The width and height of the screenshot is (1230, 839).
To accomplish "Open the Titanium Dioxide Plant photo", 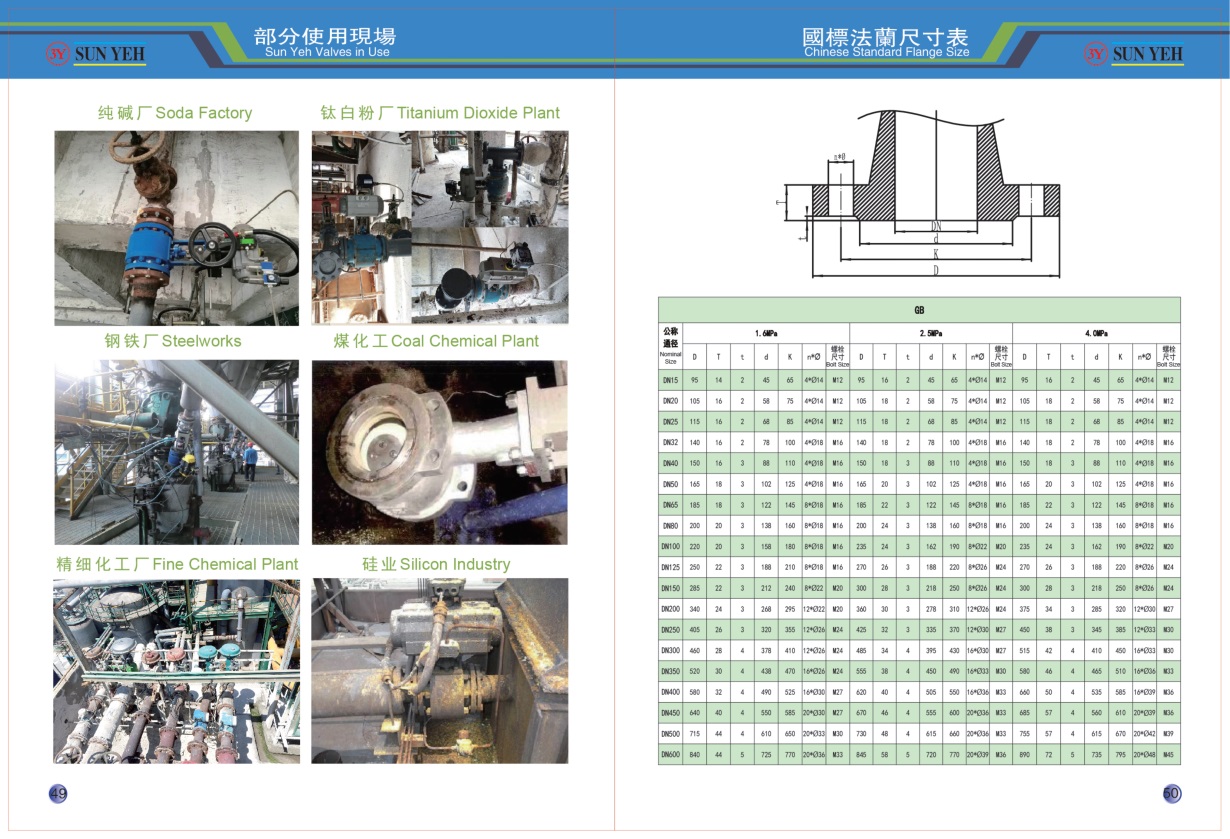I will pos(440,228).
